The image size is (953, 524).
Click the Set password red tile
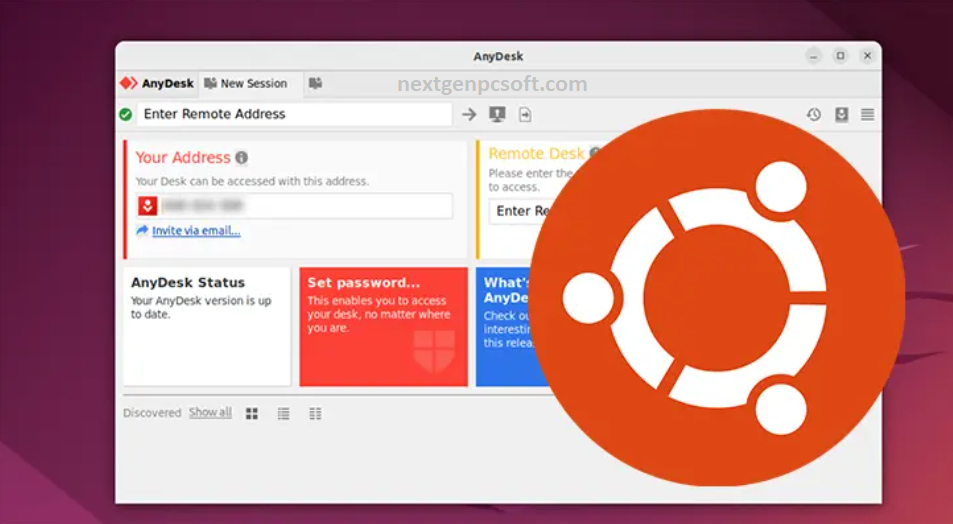click(x=383, y=326)
